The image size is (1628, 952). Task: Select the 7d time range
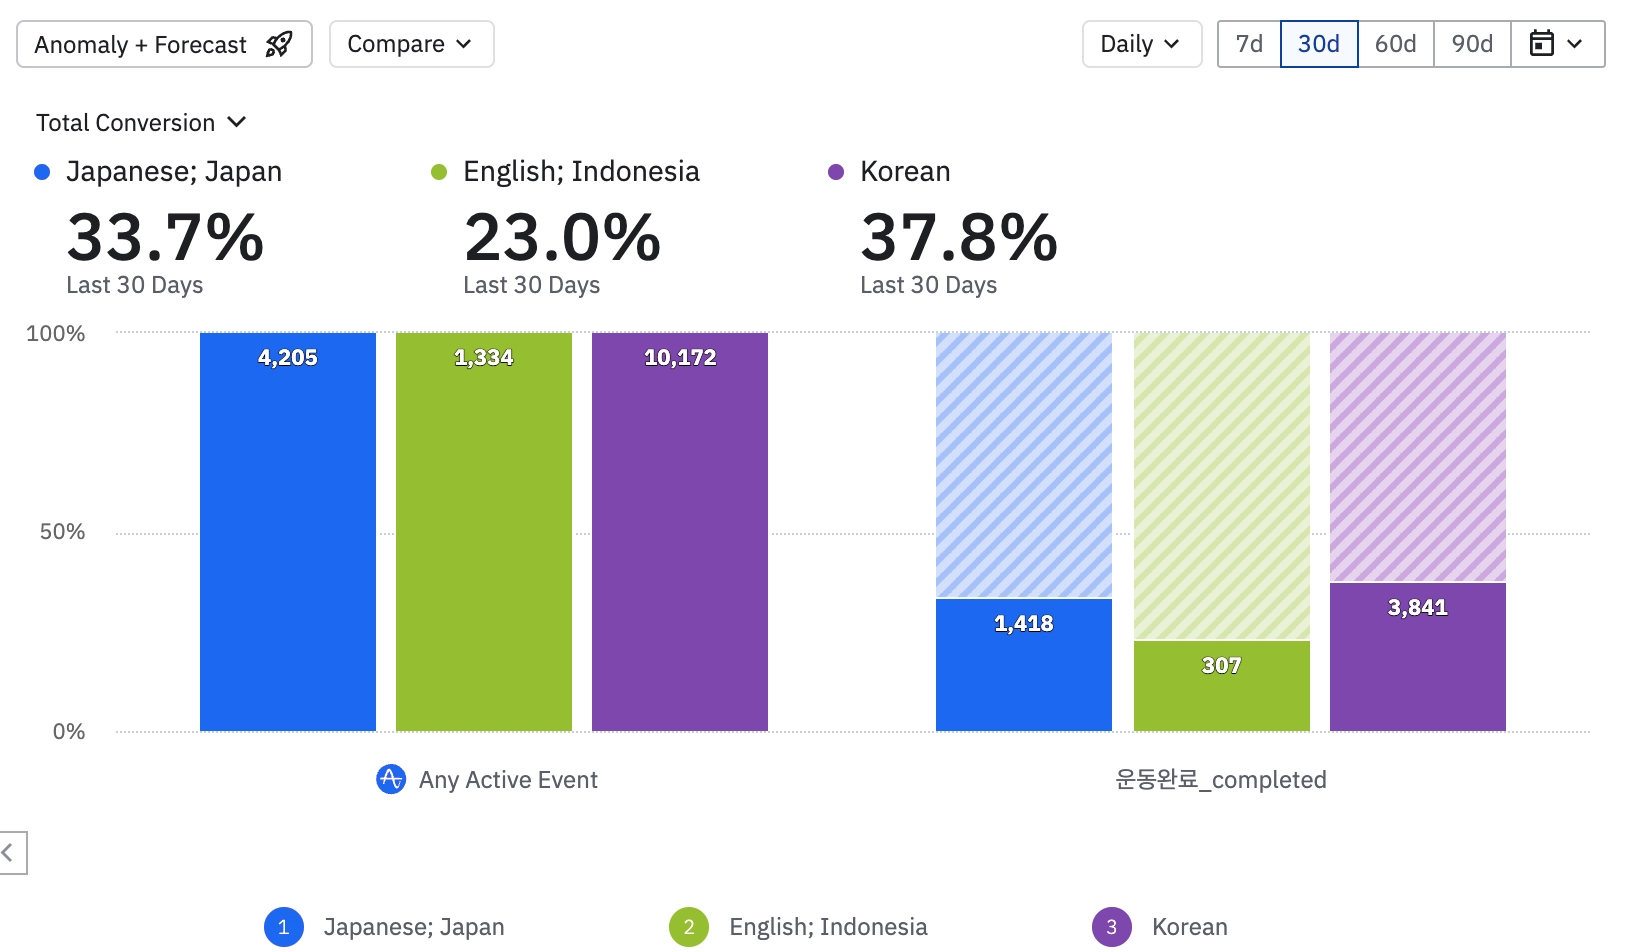(x=1249, y=44)
